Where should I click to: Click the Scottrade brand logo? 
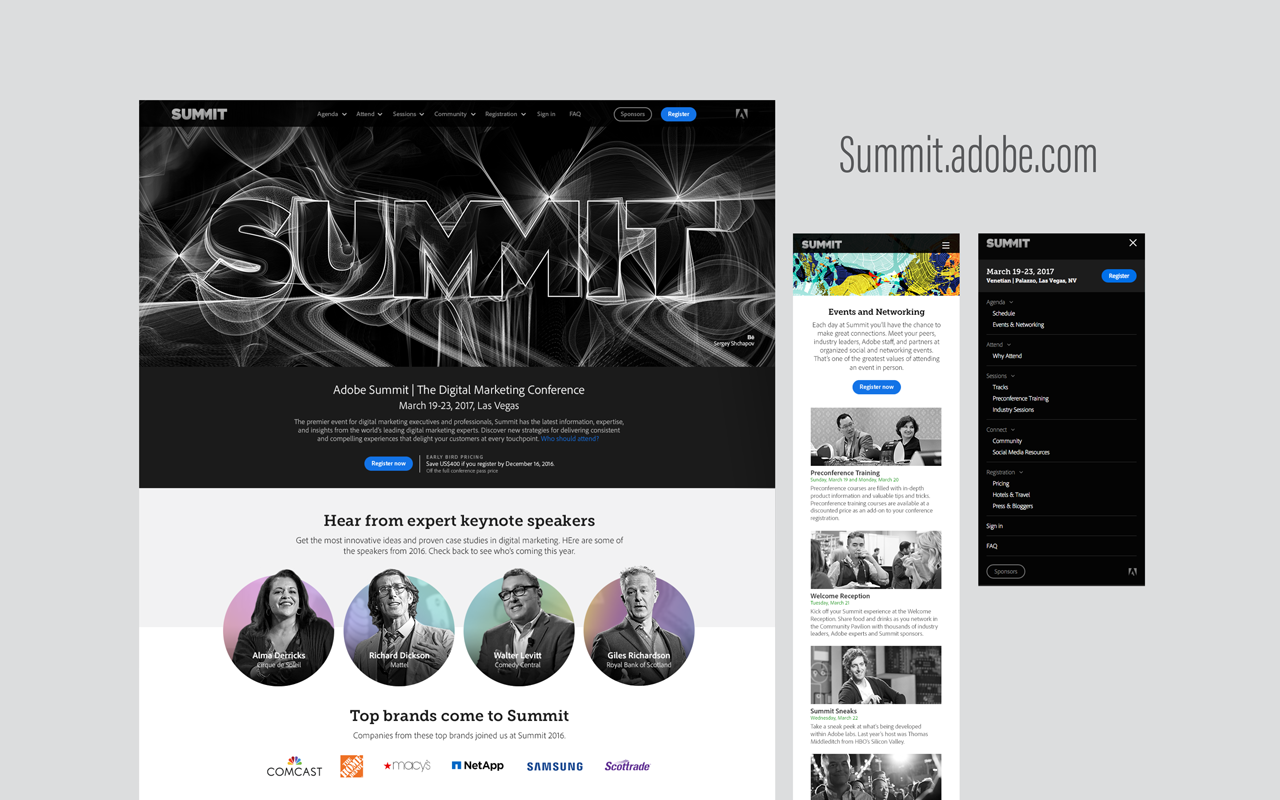pyautogui.click(x=627, y=766)
